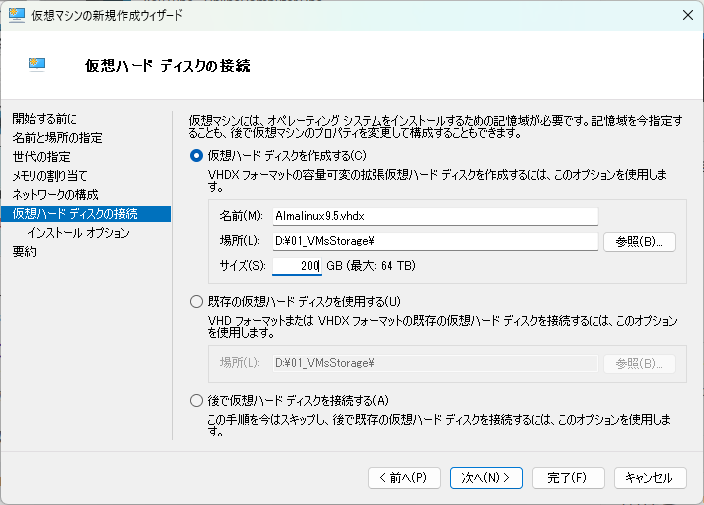Click the wizard icon in the title bar

(17, 15)
